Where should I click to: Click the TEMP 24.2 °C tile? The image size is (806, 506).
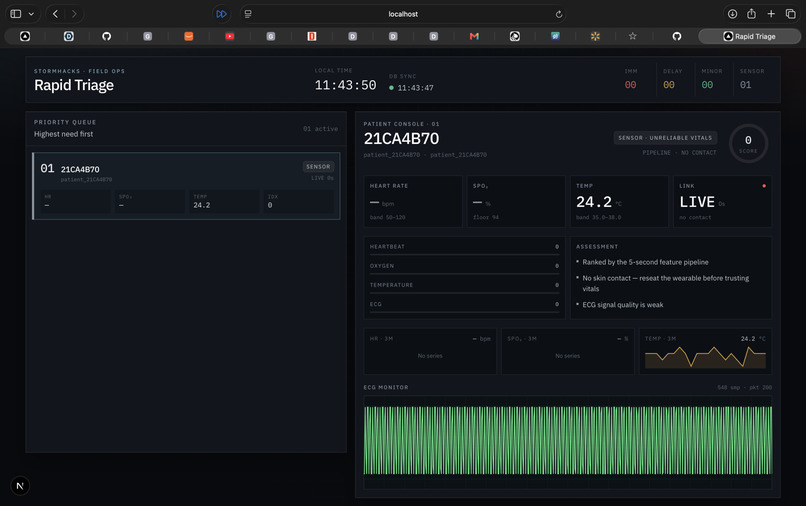pos(619,202)
